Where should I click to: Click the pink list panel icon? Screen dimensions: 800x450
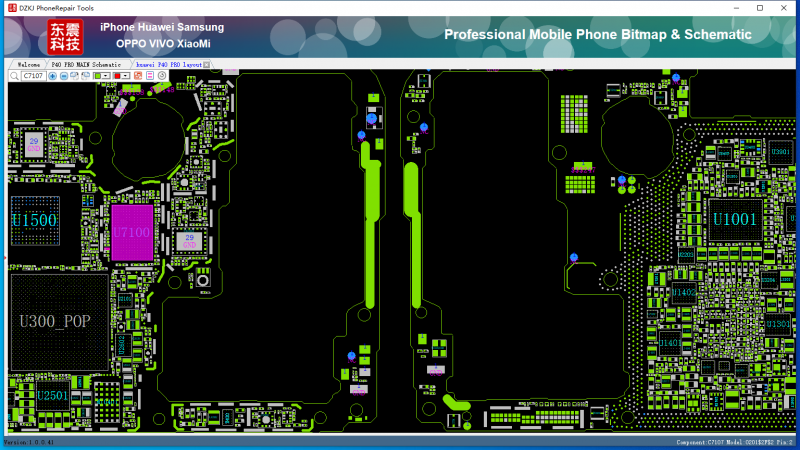150,76
